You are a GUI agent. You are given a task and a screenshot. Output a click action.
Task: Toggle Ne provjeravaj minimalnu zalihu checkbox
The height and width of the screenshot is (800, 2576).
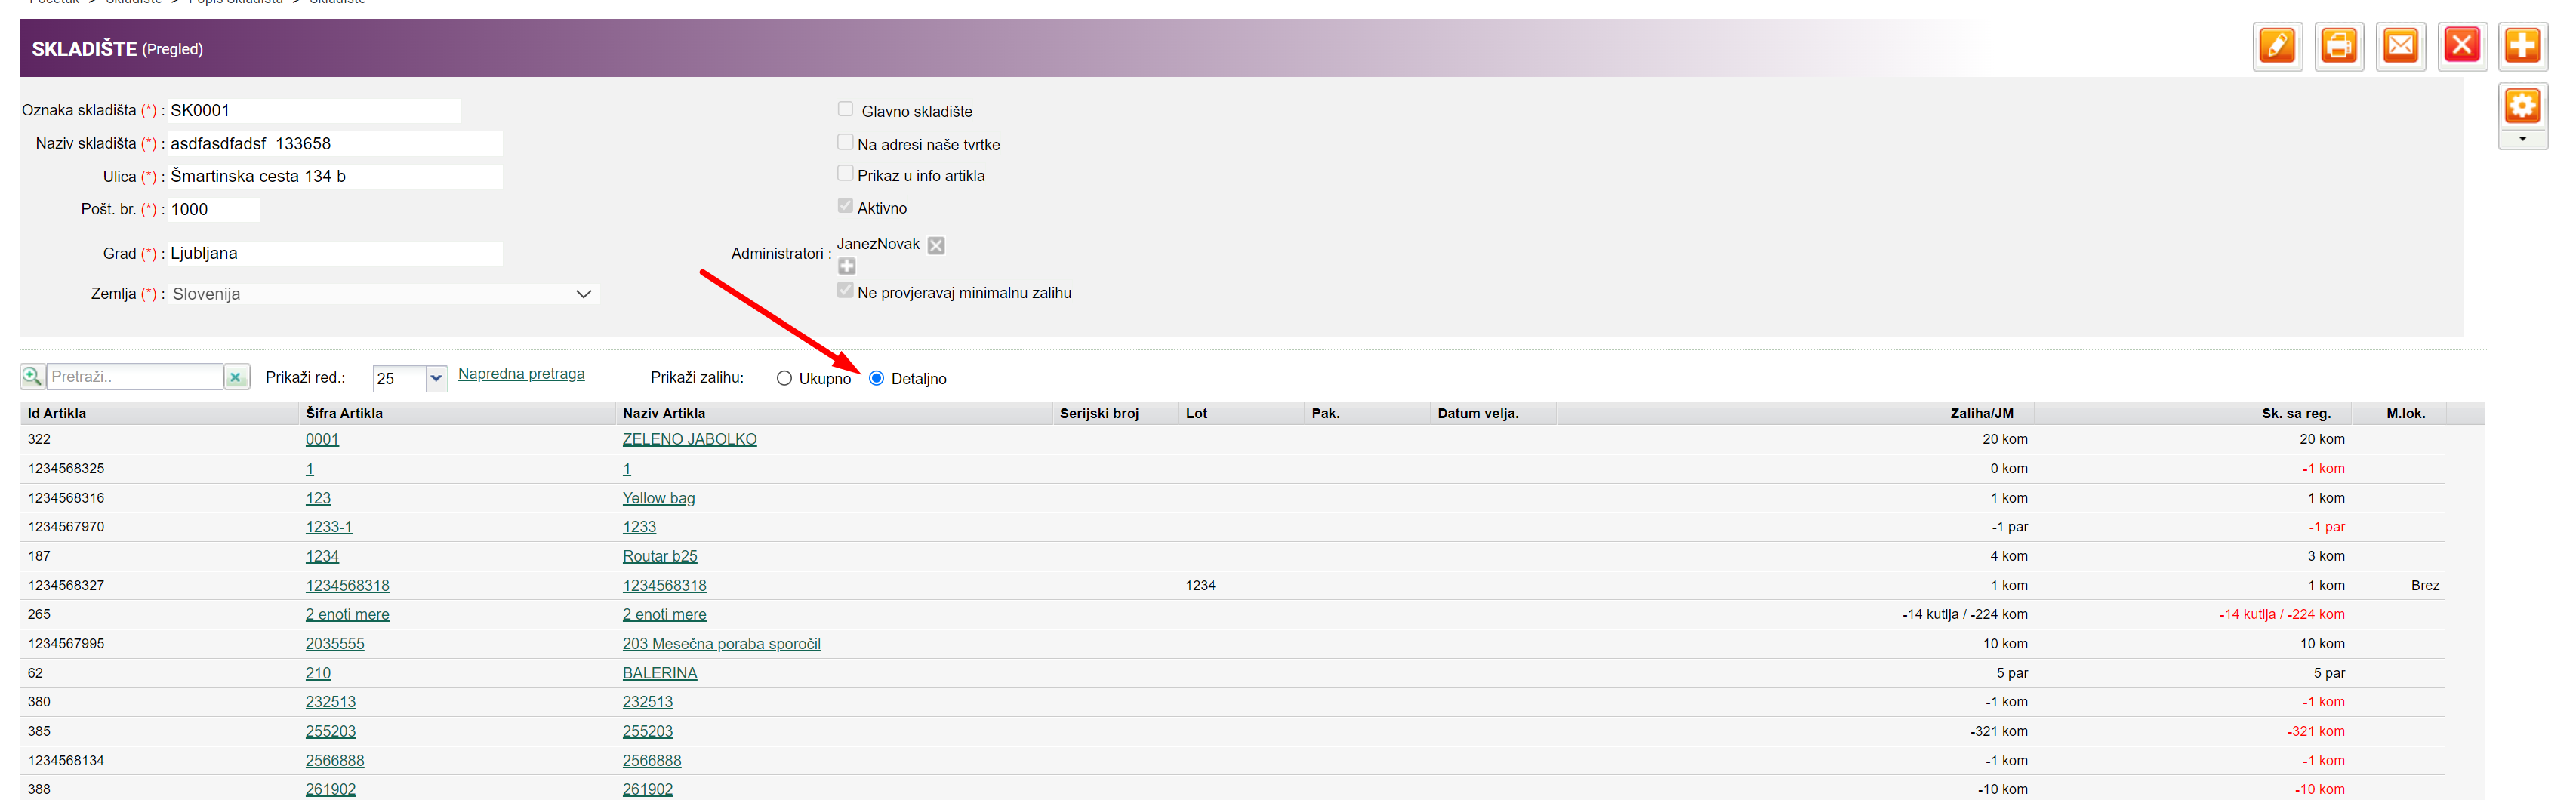pyautogui.click(x=846, y=290)
